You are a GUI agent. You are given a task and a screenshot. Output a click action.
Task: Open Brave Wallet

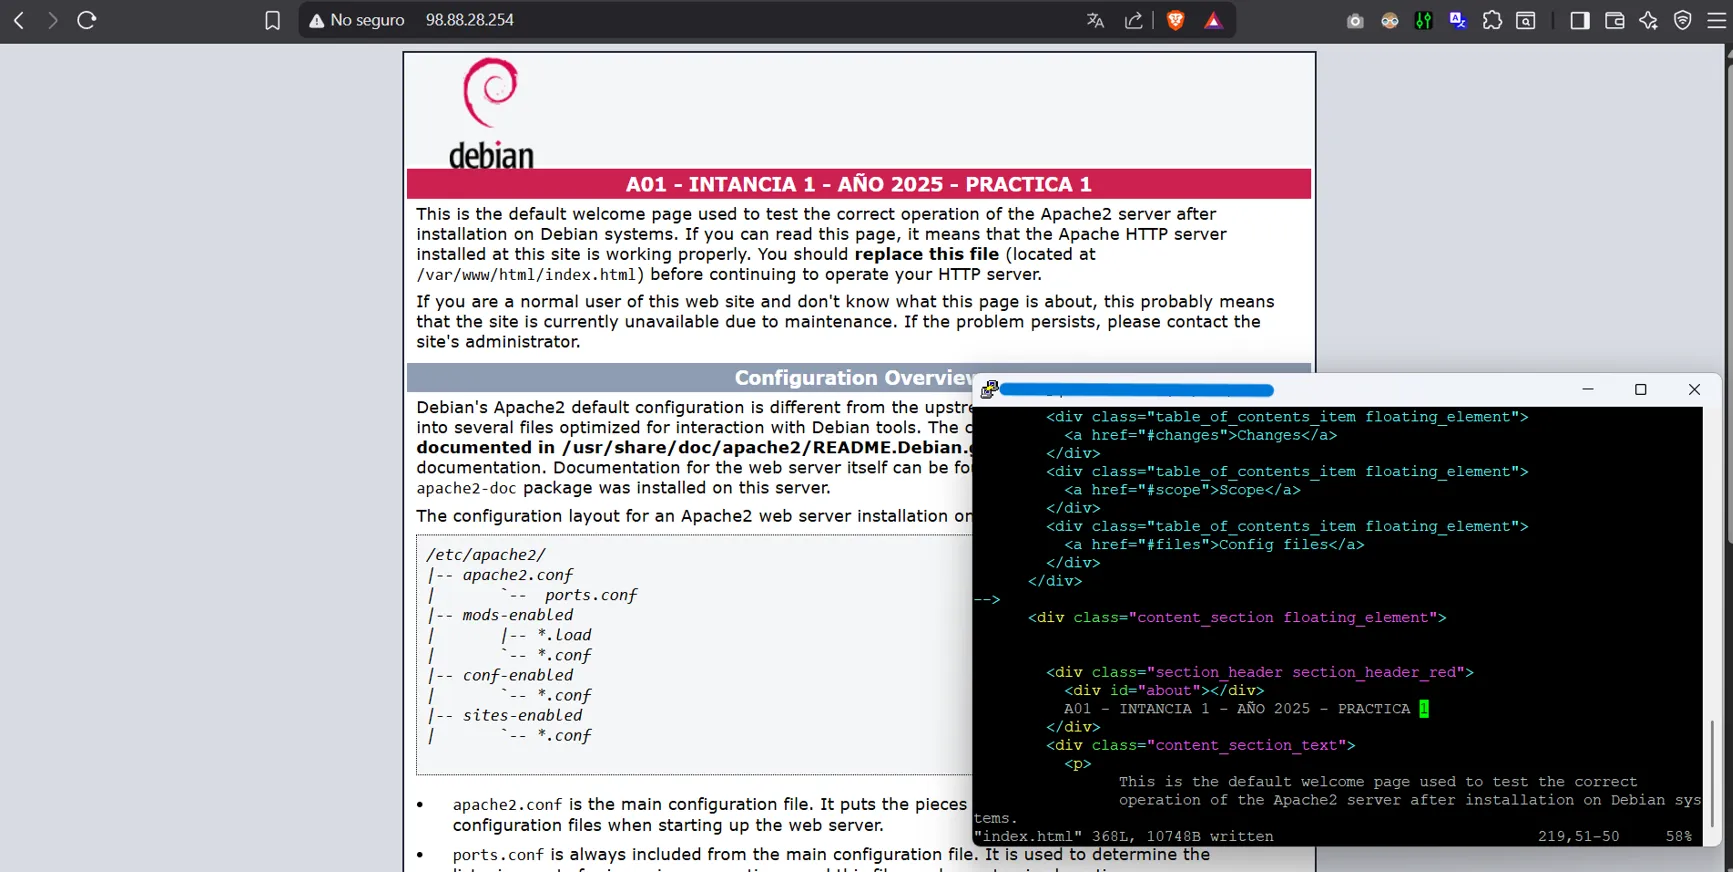[1614, 20]
